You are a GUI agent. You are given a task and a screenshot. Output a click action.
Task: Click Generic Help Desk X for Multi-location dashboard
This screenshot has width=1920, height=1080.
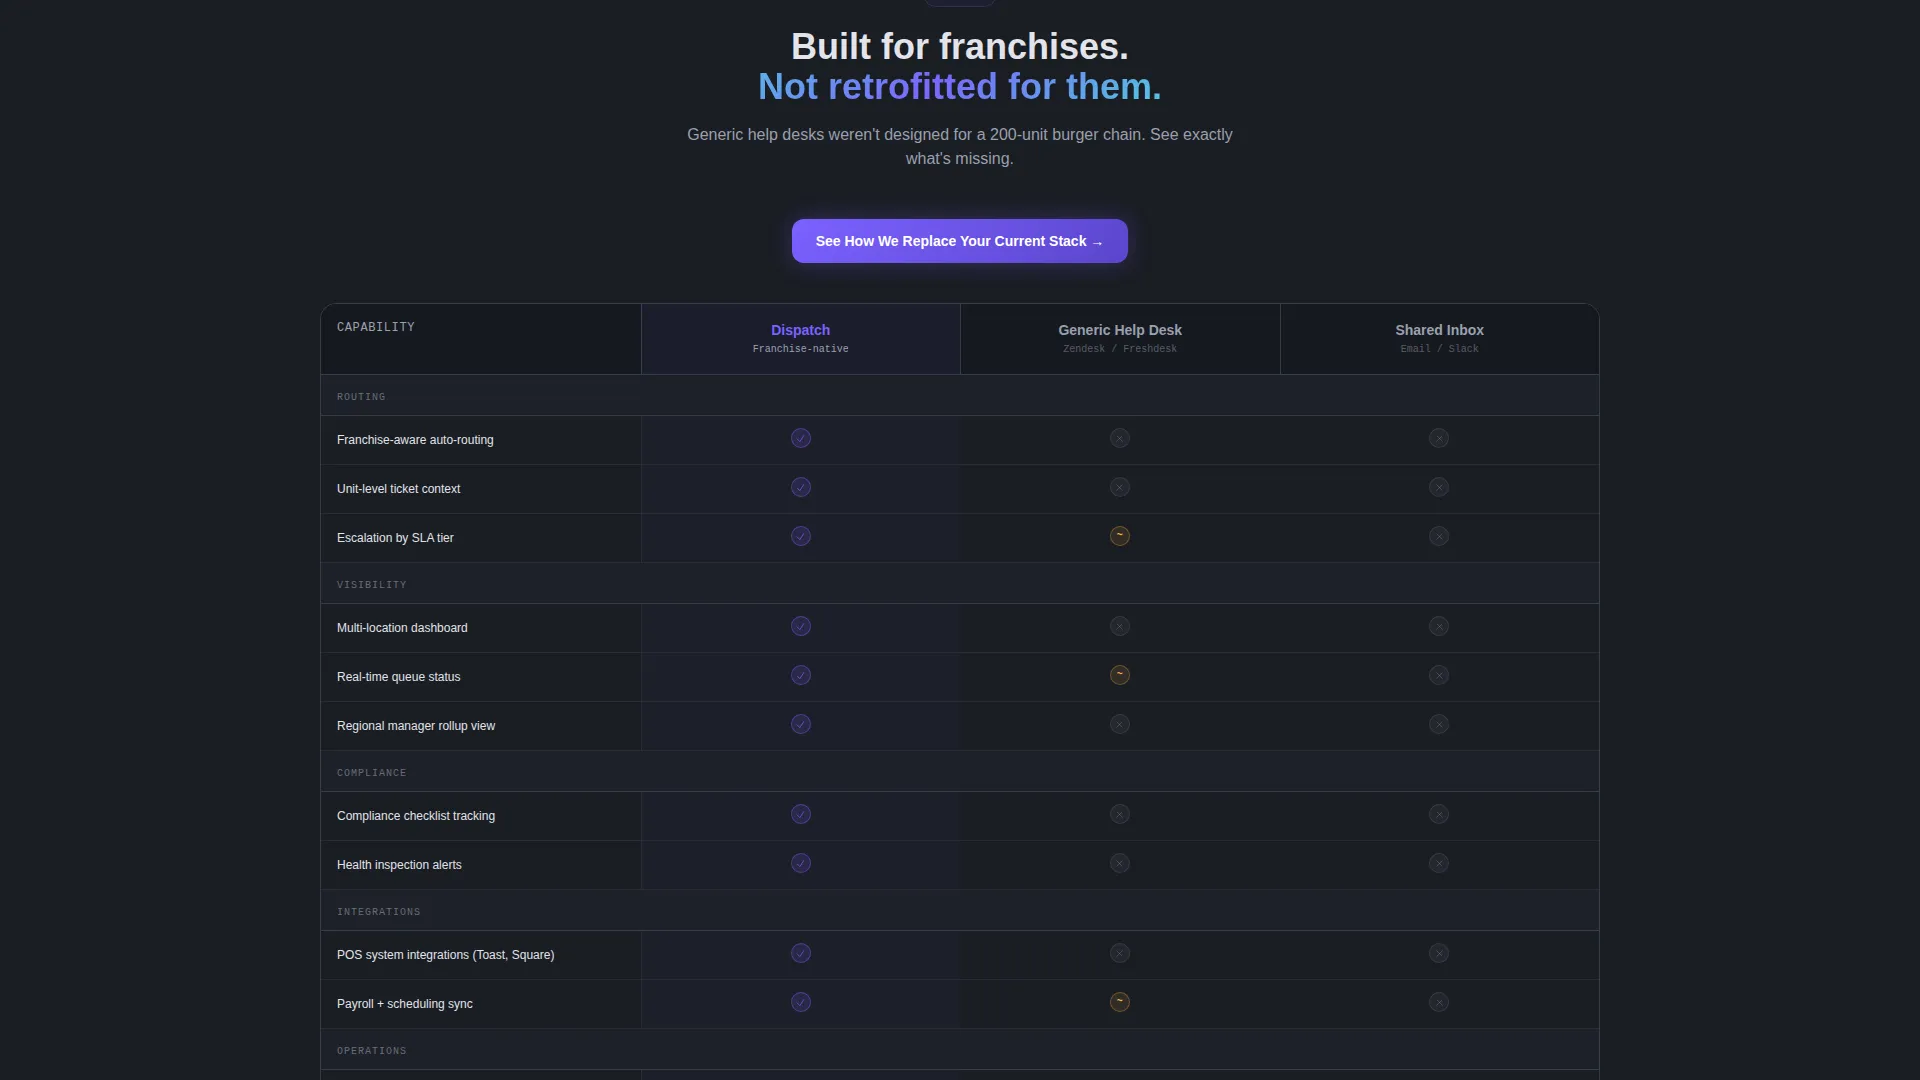(1120, 626)
